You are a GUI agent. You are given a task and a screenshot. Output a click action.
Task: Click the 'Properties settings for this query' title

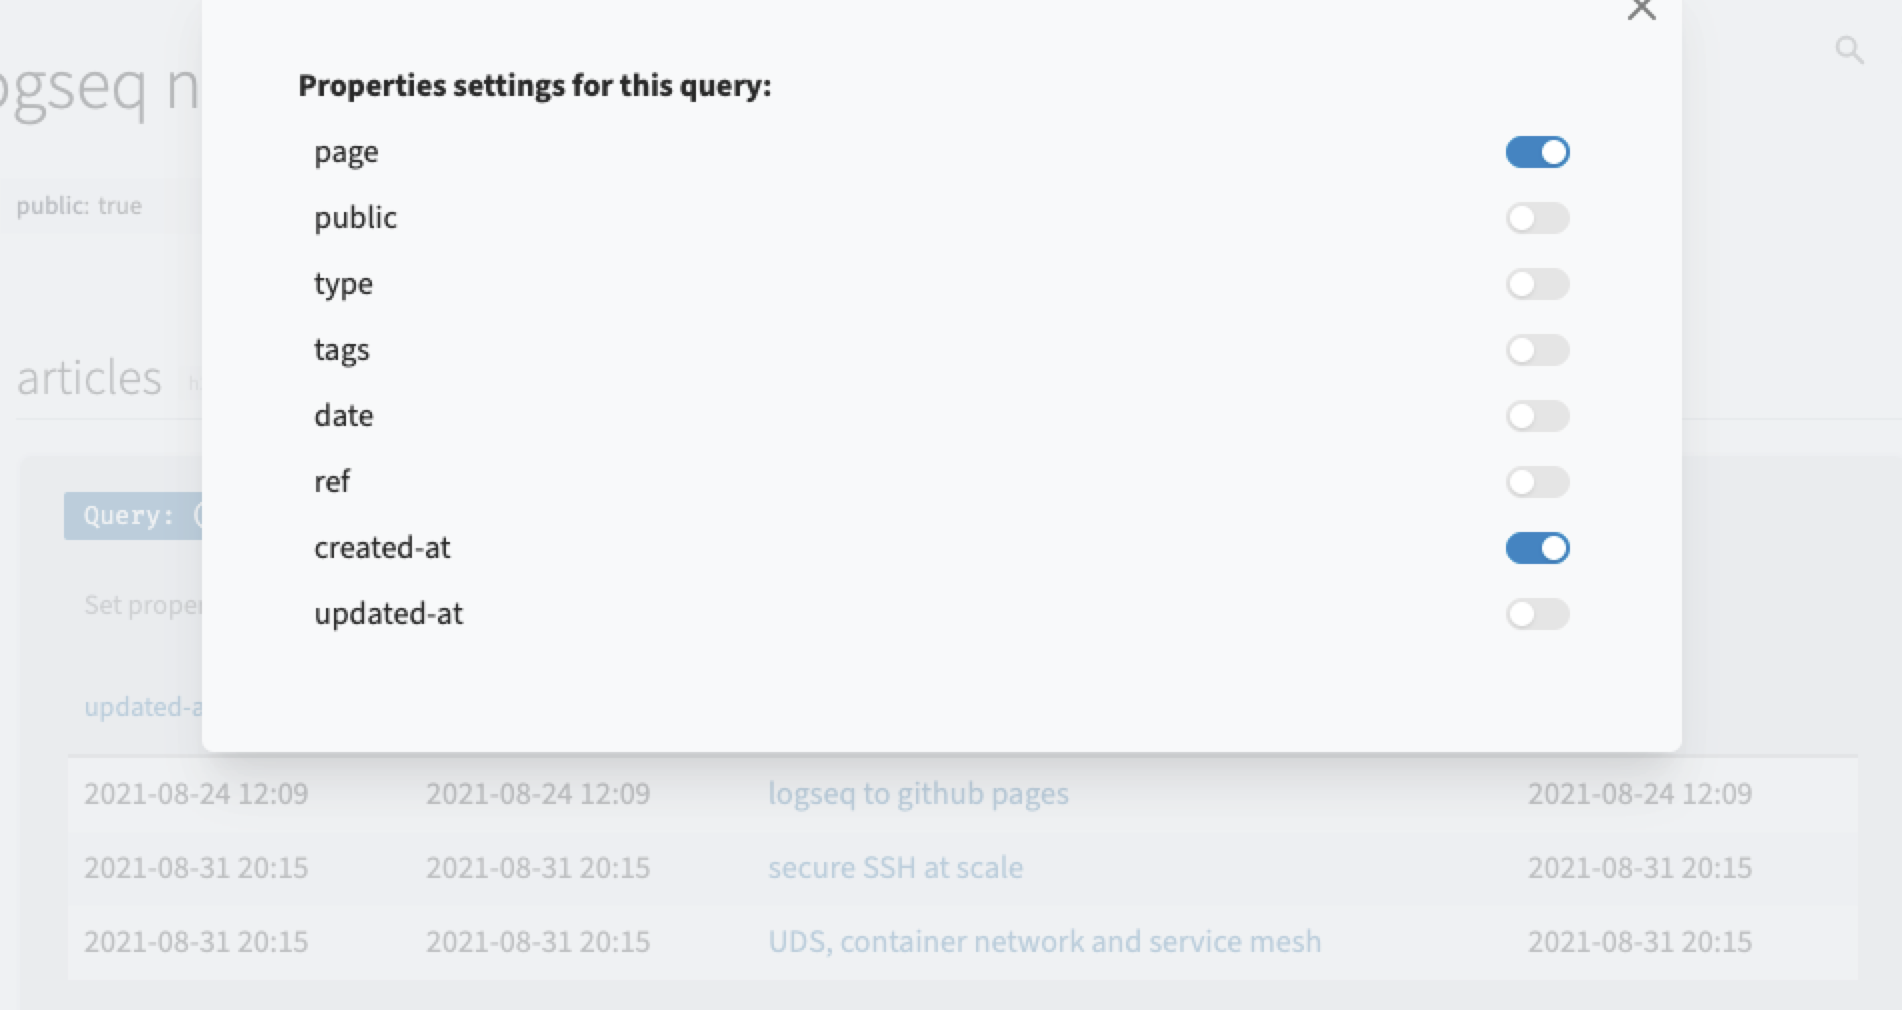coord(534,86)
